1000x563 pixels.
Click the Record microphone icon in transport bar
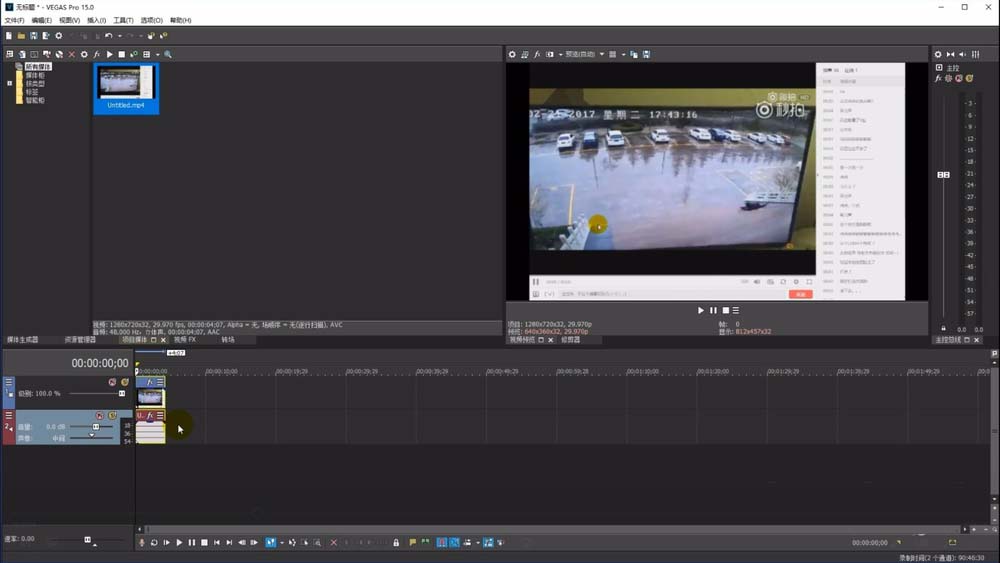pos(141,542)
